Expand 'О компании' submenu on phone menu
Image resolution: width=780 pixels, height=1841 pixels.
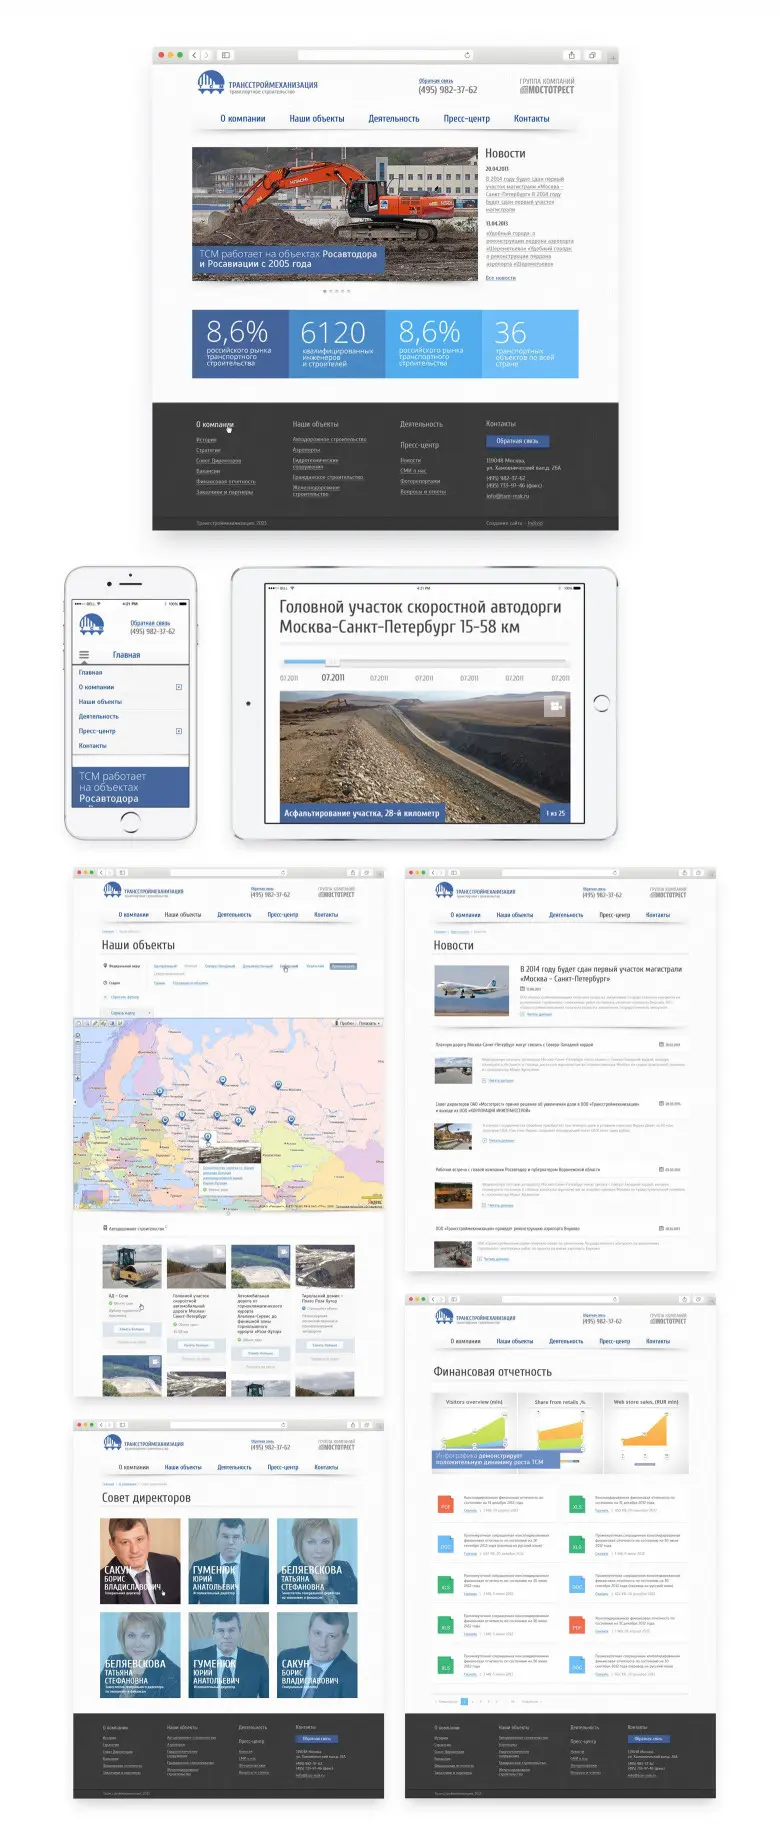tap(179, 687)
